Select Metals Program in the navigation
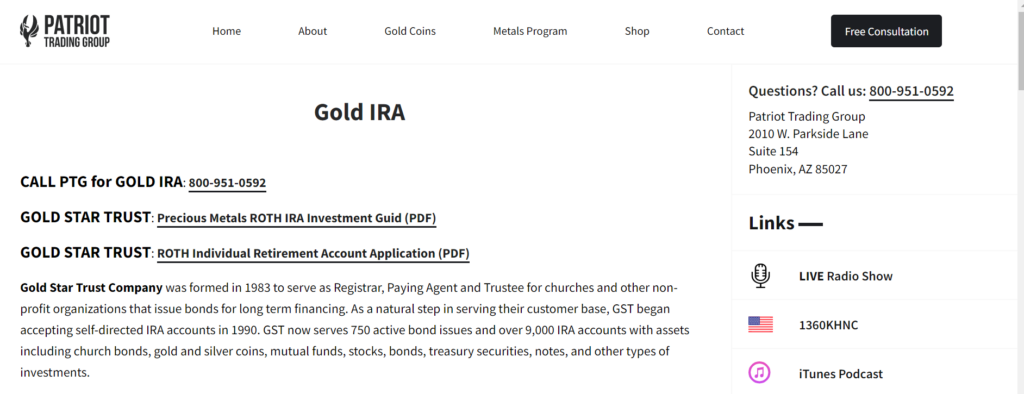The image size is (1024, 394). click(x=530, y=31)
